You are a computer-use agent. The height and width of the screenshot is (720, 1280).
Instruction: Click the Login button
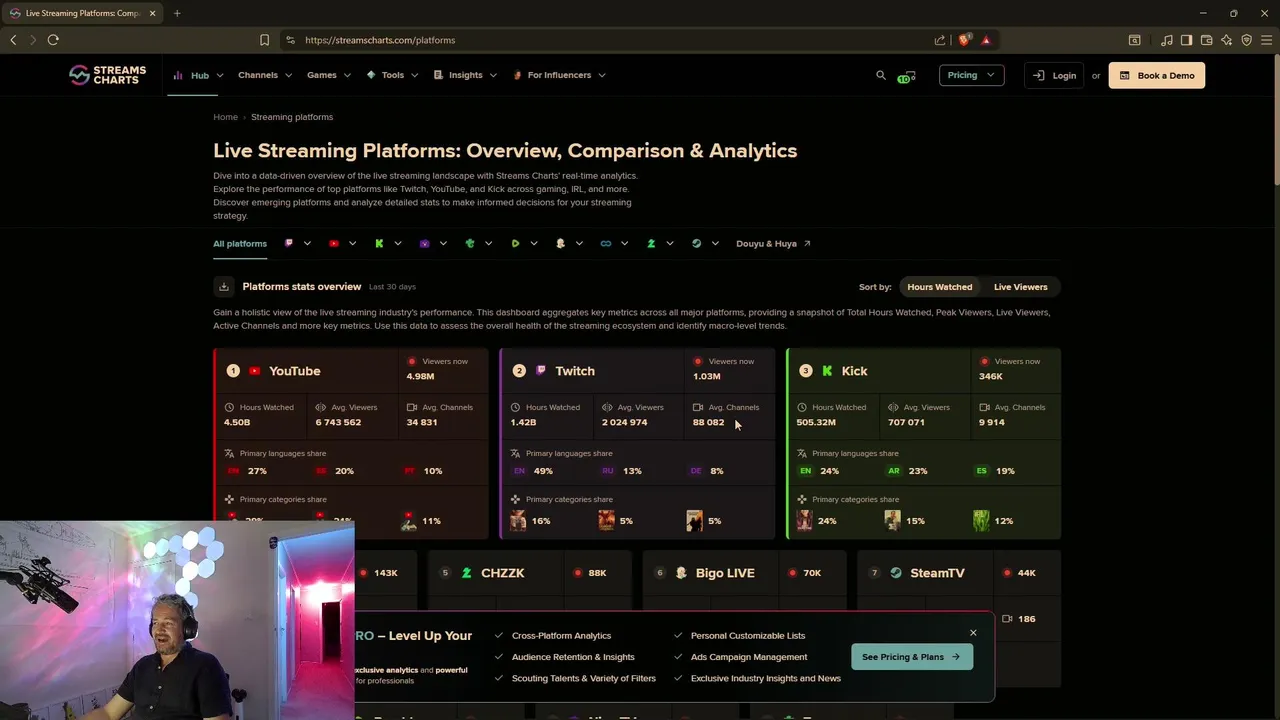[x=1055, y=75]
